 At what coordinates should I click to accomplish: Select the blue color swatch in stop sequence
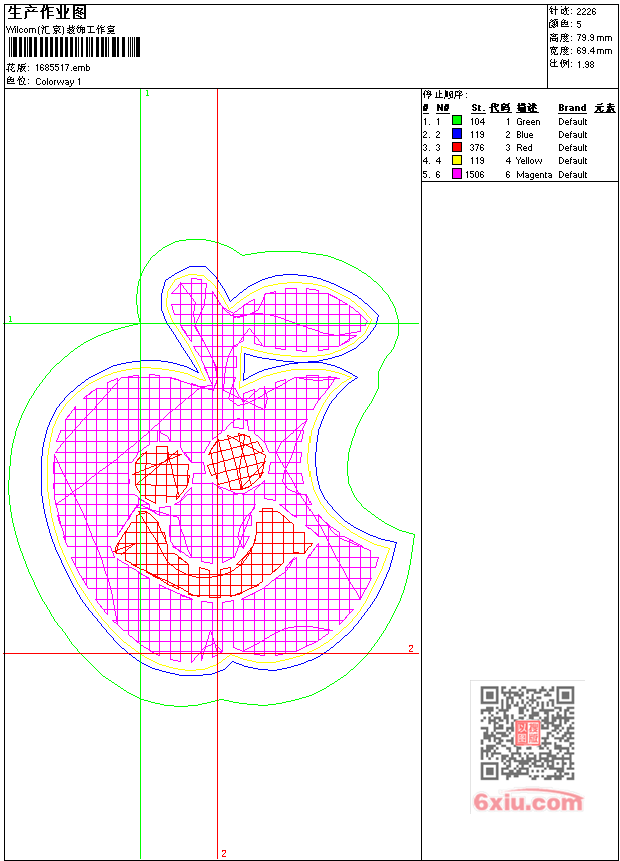pyautogui.click(x=456, y=133)
